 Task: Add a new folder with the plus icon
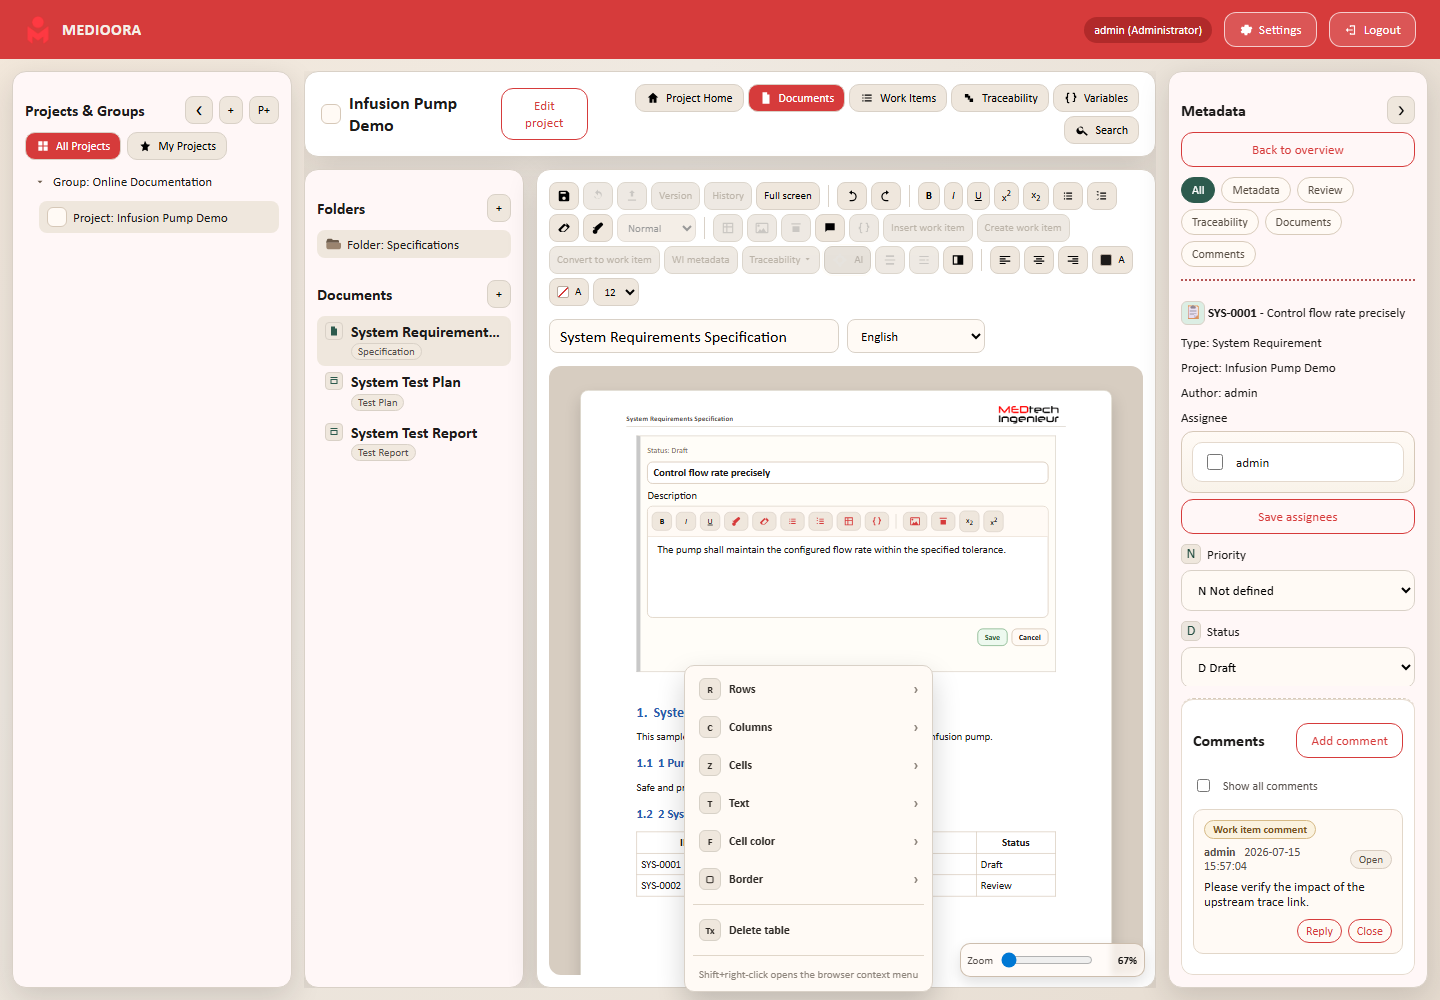(499, 208)
